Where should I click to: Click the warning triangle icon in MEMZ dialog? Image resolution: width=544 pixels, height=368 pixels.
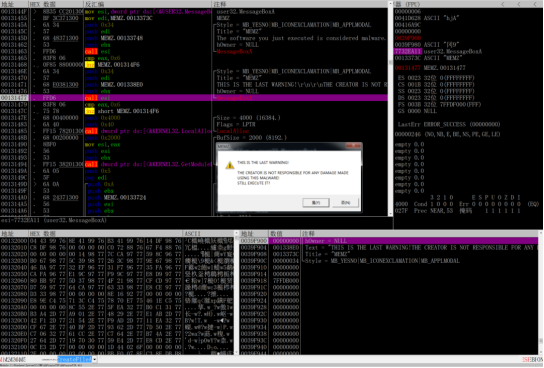(230, 165)
